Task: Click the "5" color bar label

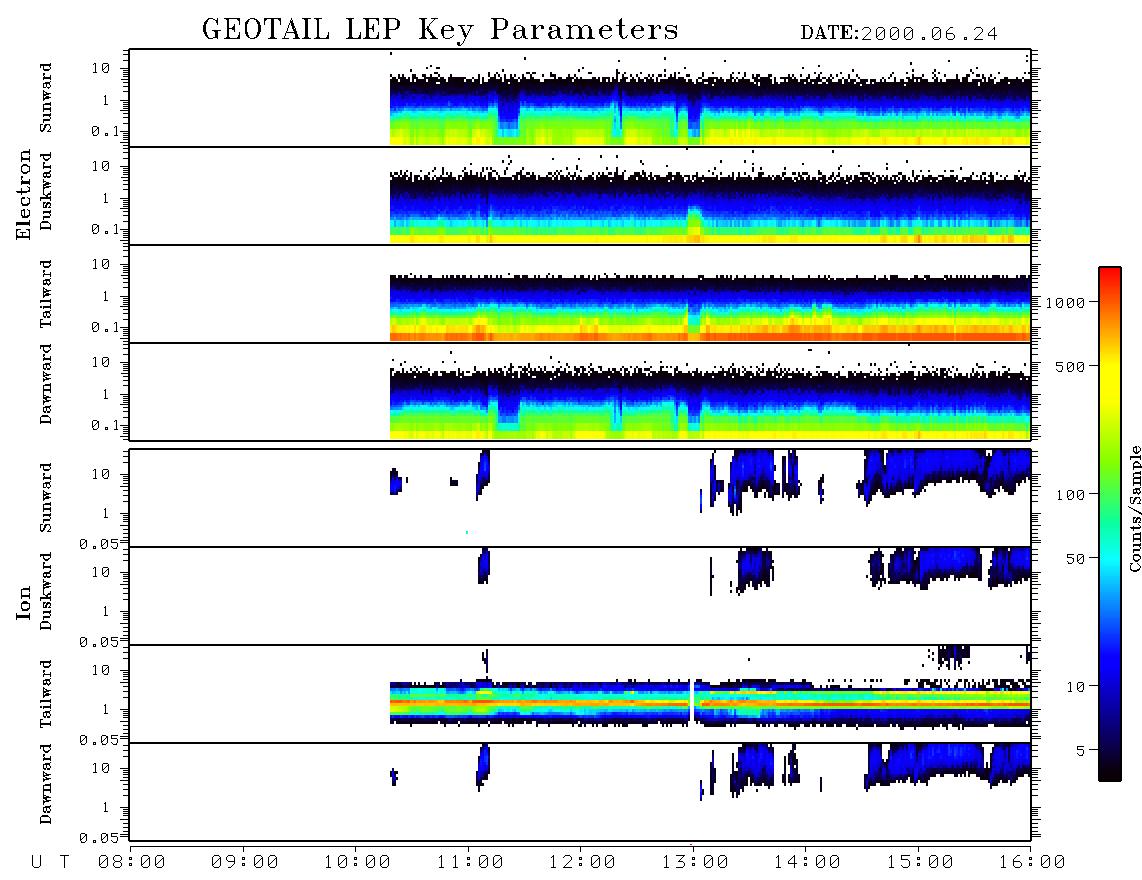Action: [1080, 751]
